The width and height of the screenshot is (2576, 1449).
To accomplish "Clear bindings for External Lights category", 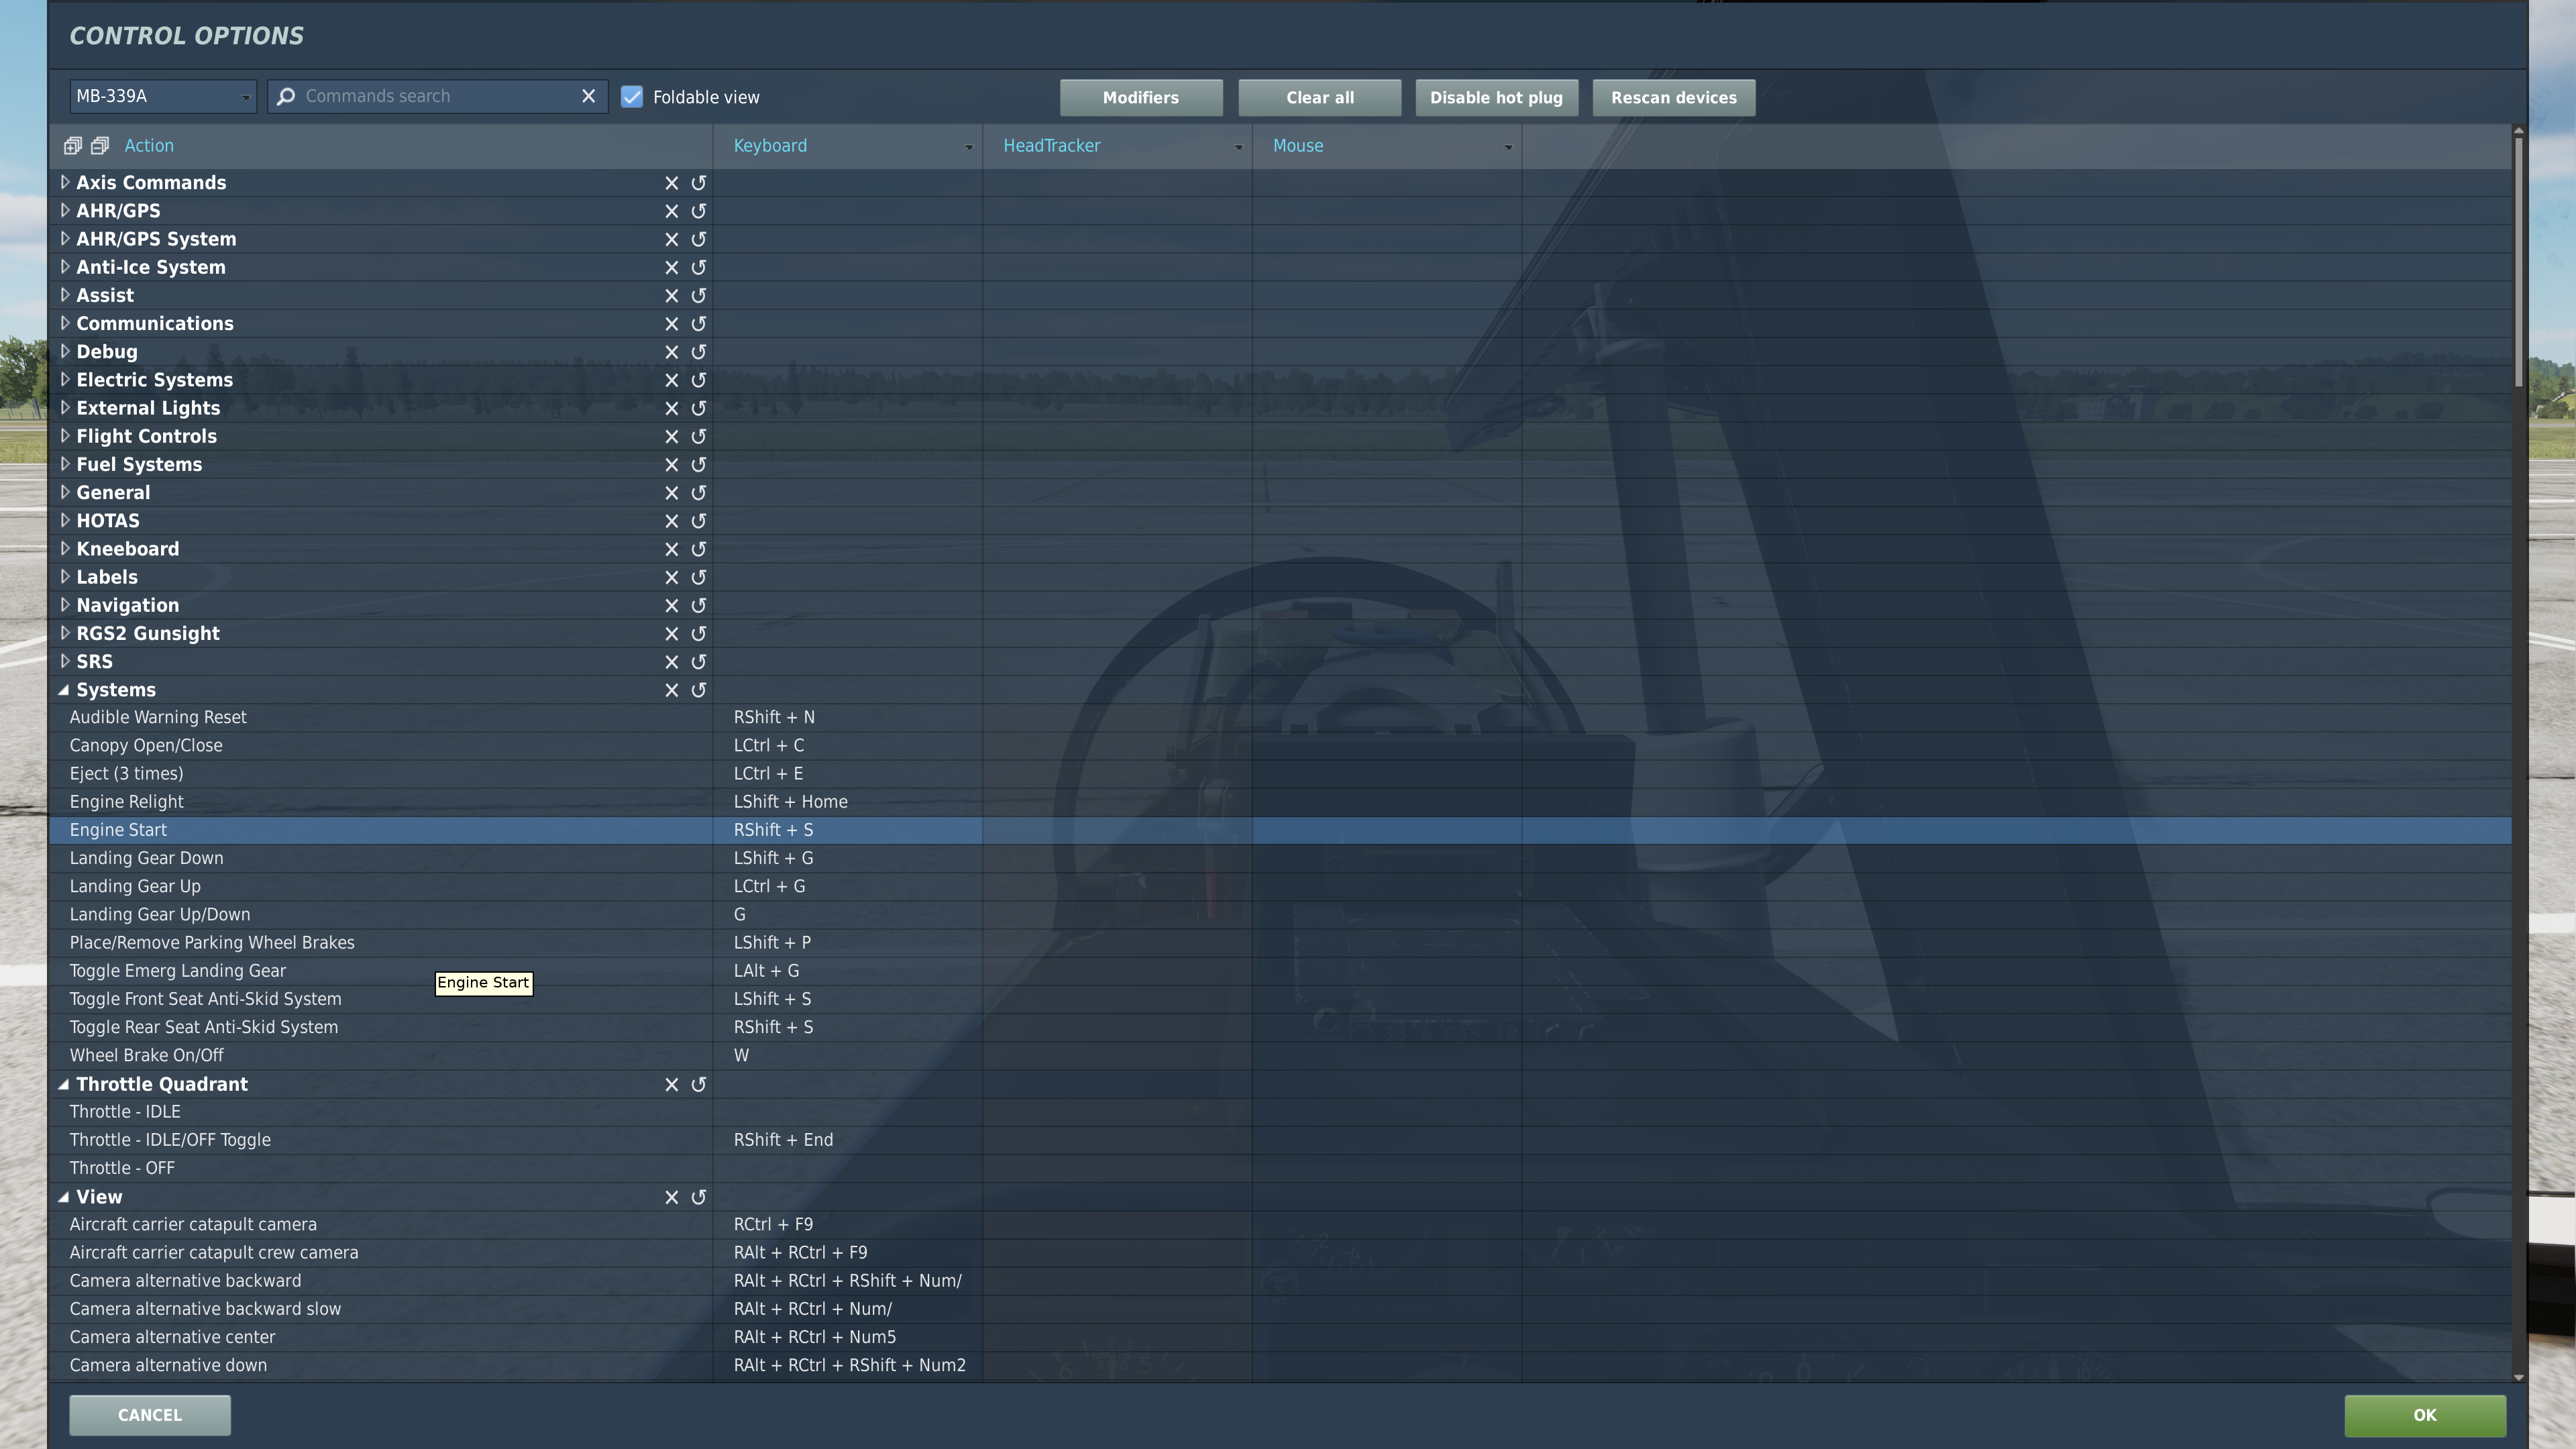I will point(671,408).
